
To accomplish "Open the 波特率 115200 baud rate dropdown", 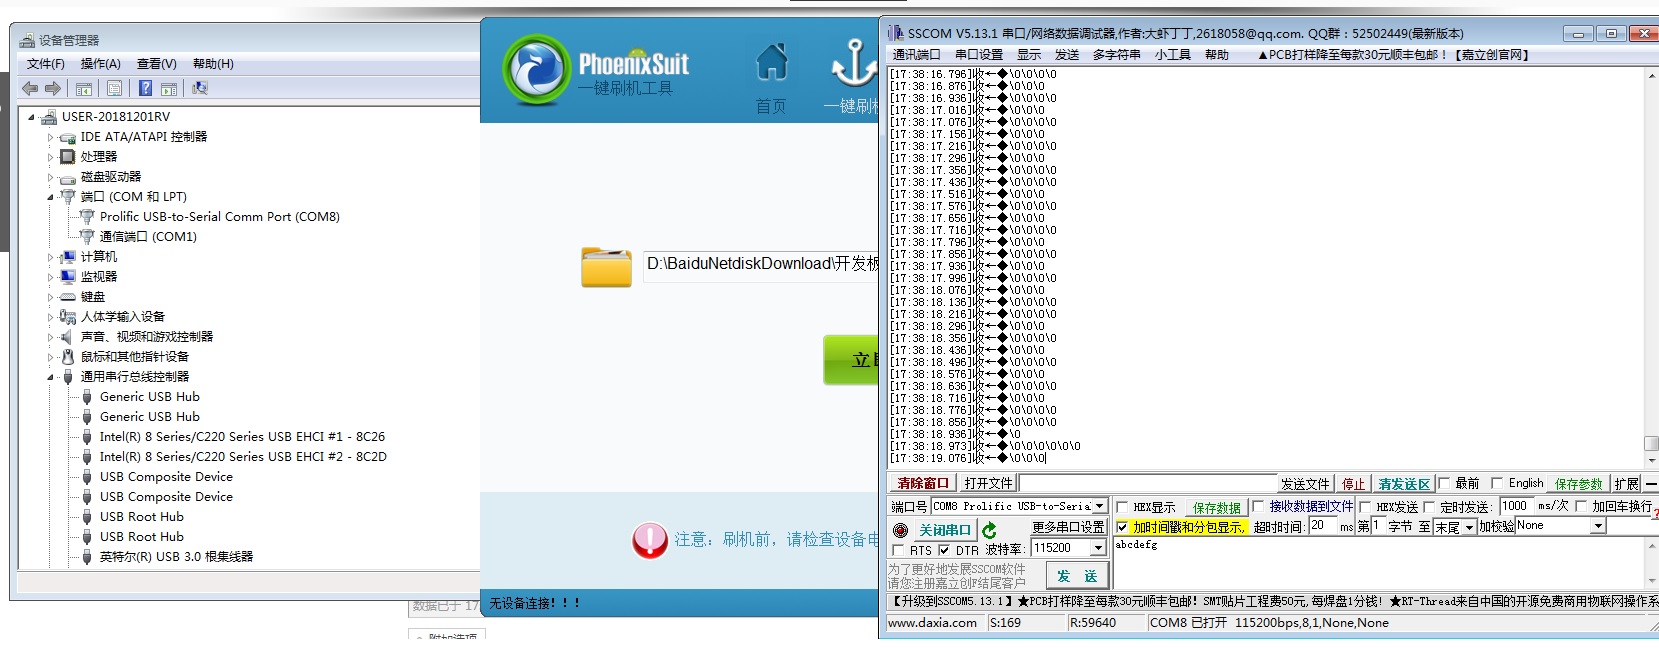I will pos(1098,548).
